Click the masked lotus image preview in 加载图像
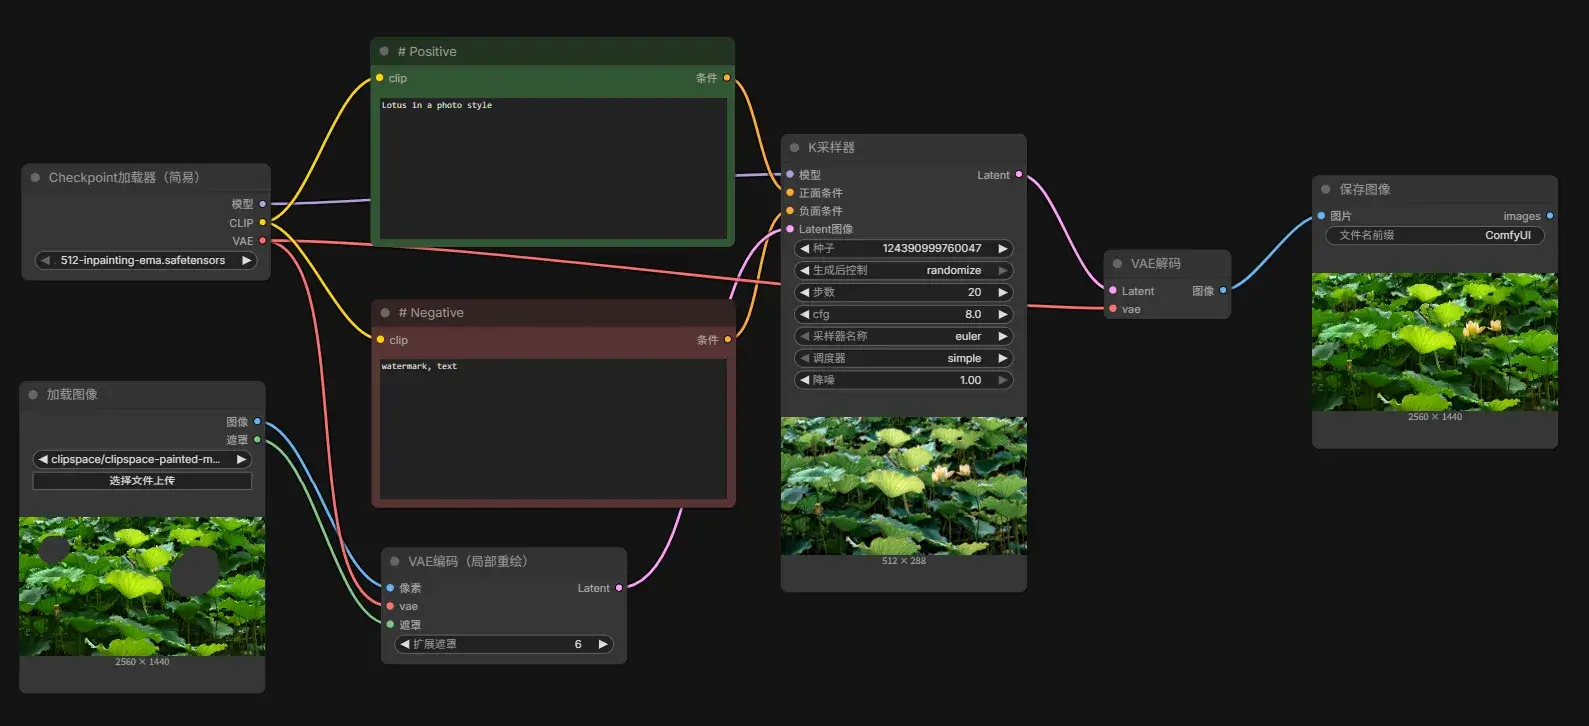1589x726 pixels. pyautogui.click(x=142, y=586)
